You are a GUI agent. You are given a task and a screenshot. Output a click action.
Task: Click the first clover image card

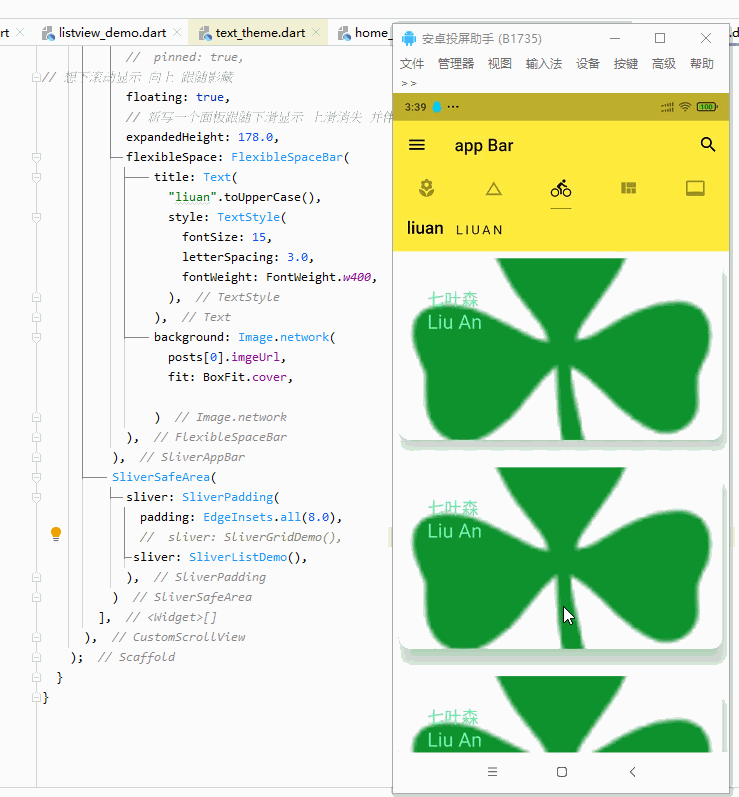(x=561, y=349)
